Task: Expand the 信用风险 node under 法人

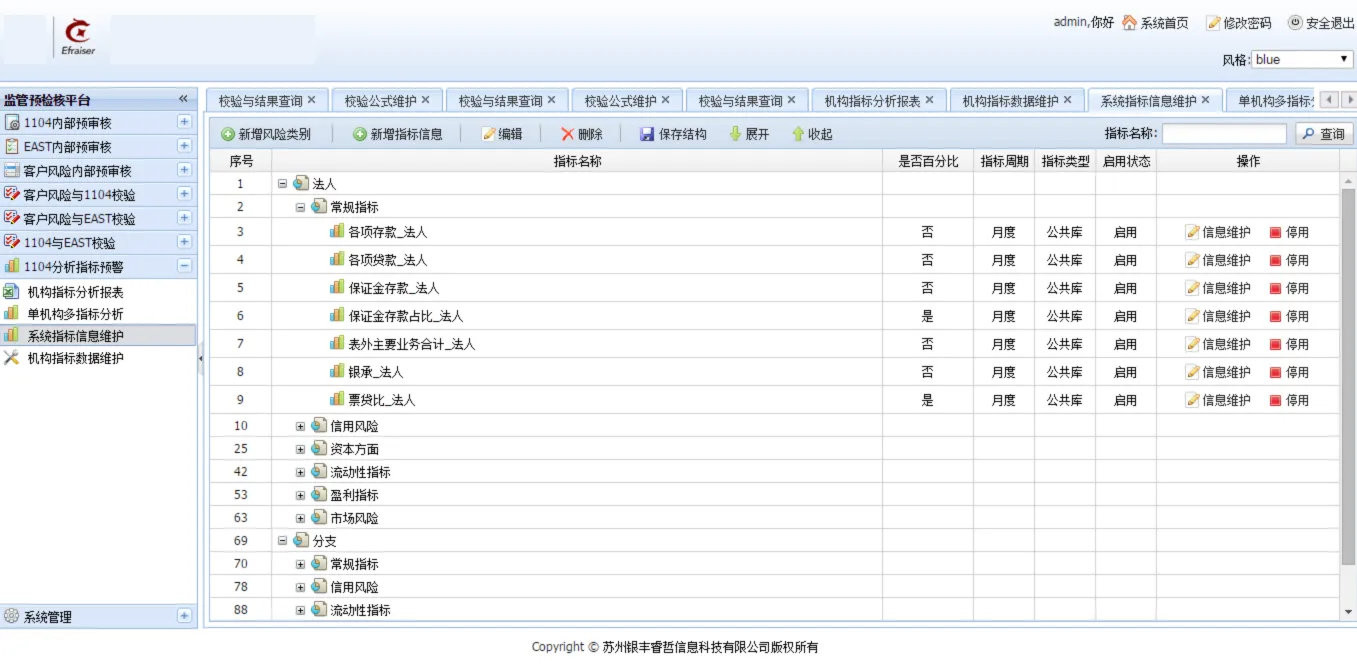Action: pos(300,426)
